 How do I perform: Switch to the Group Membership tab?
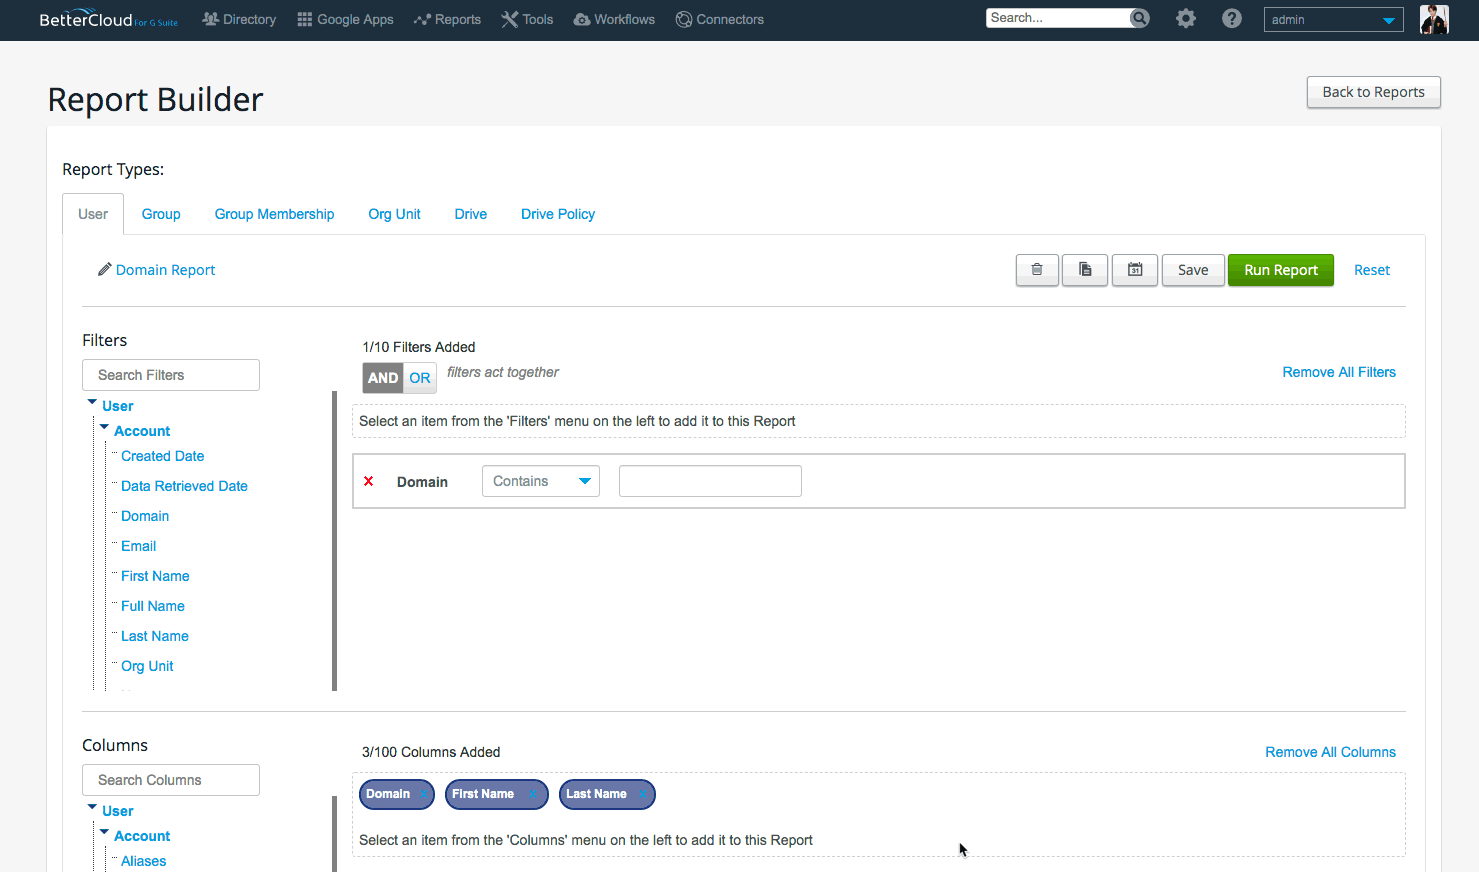click(x=274, y=214)
